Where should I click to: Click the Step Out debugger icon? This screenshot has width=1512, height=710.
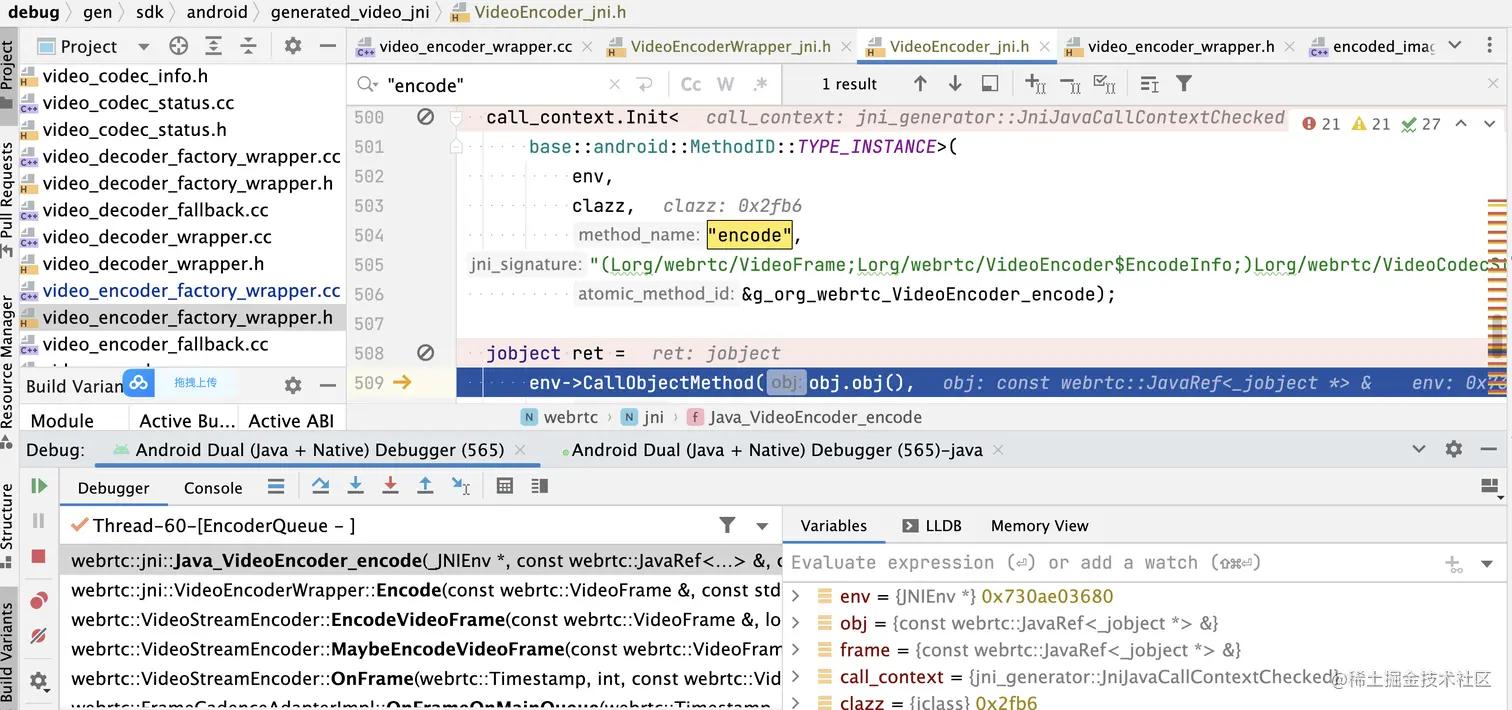click(x=425, y=486)
